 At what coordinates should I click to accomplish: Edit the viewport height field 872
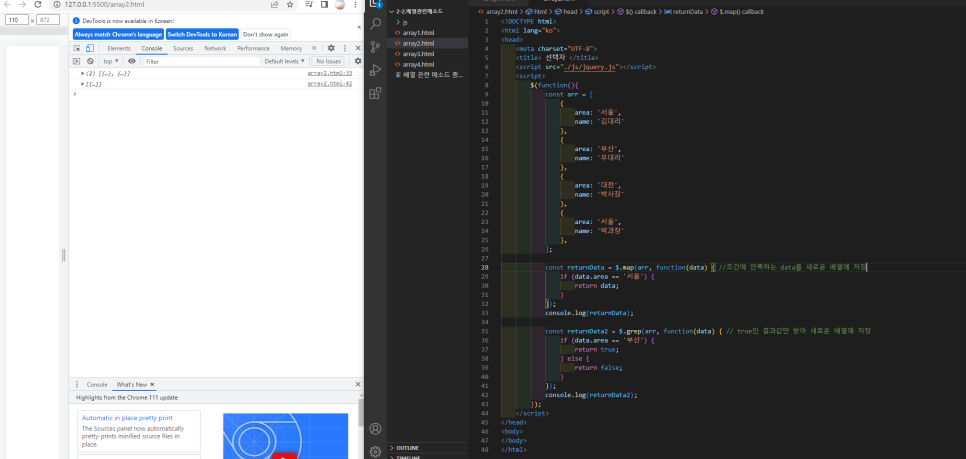(48, 20)
